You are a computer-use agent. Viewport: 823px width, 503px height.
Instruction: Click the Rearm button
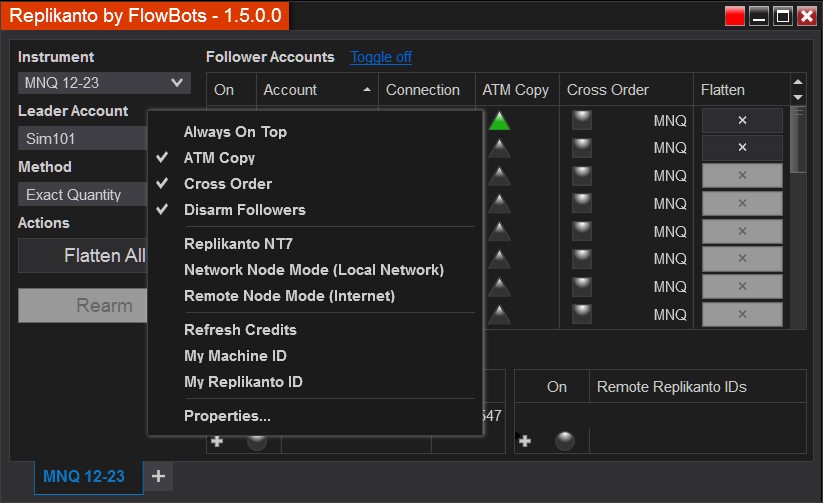pyautogui.click(x=84, y=306)
